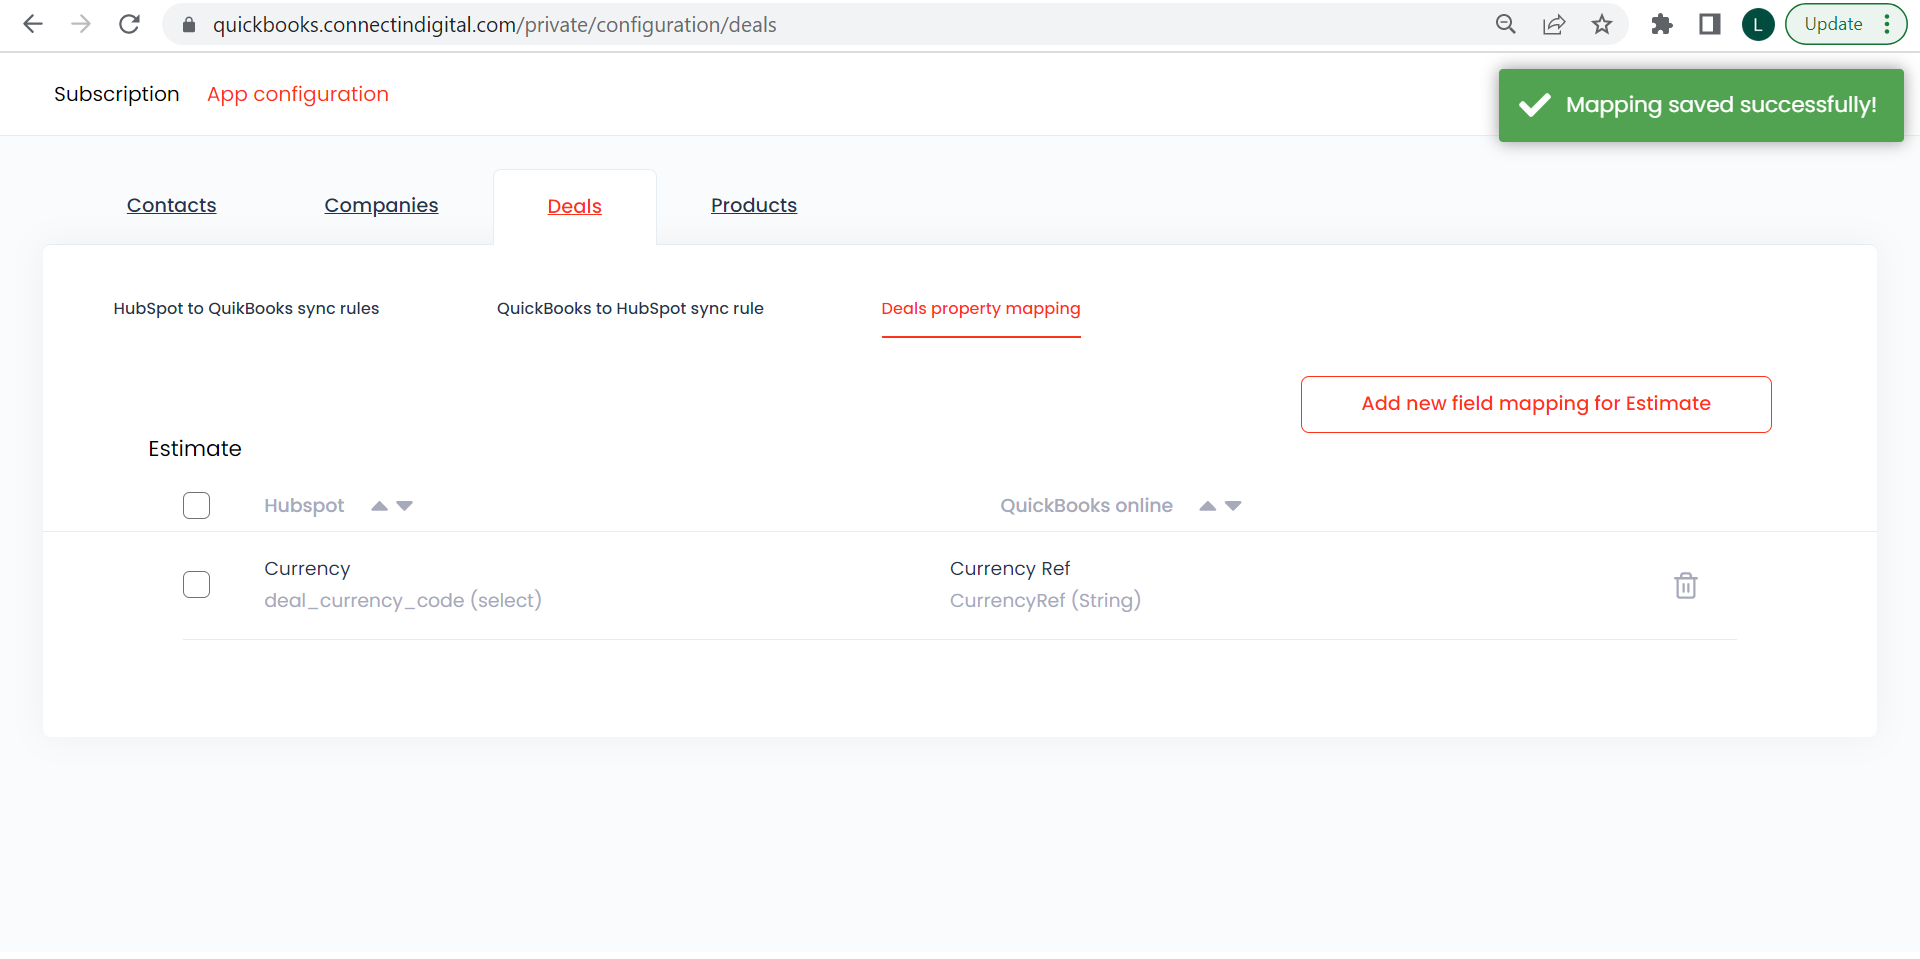Viewport: 1920px width, 959px height.
Task: Open QuickBooks to HubSpot sync rule
Action: [630, 308]
